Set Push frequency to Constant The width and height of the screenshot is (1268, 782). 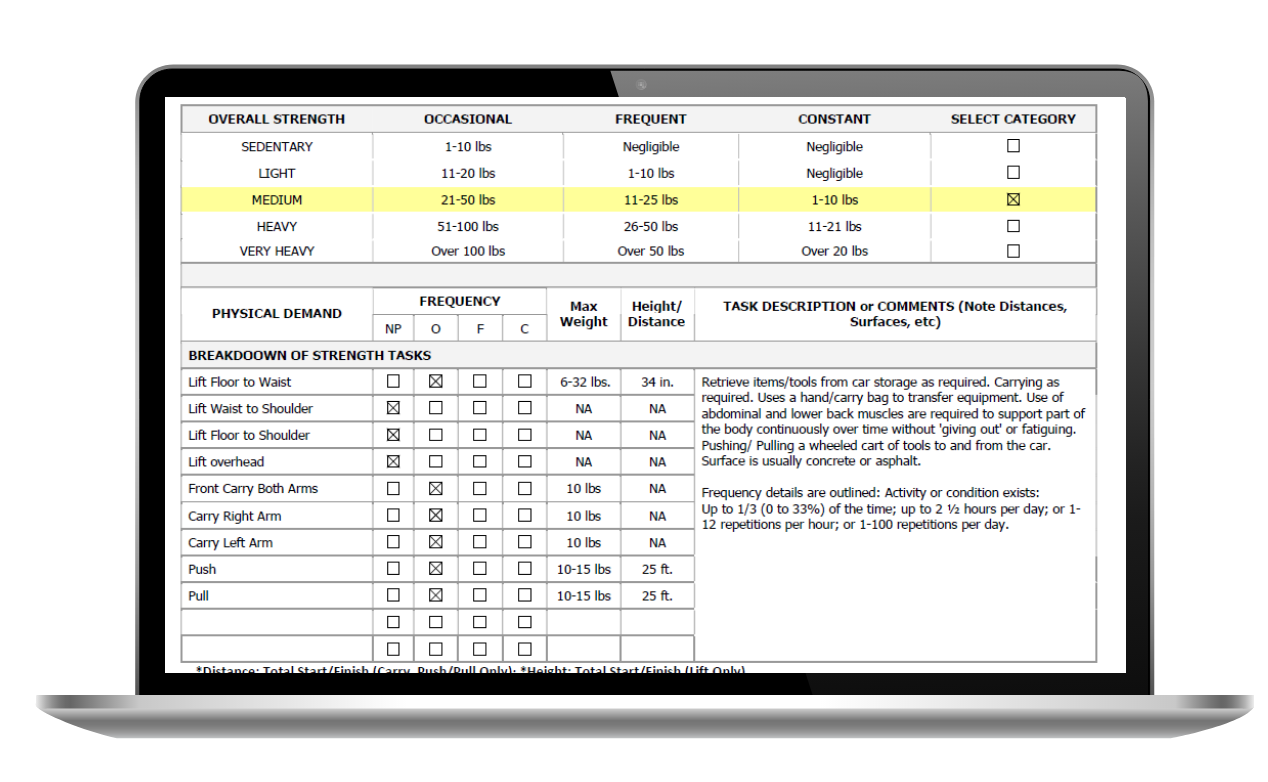click(524, 569)
